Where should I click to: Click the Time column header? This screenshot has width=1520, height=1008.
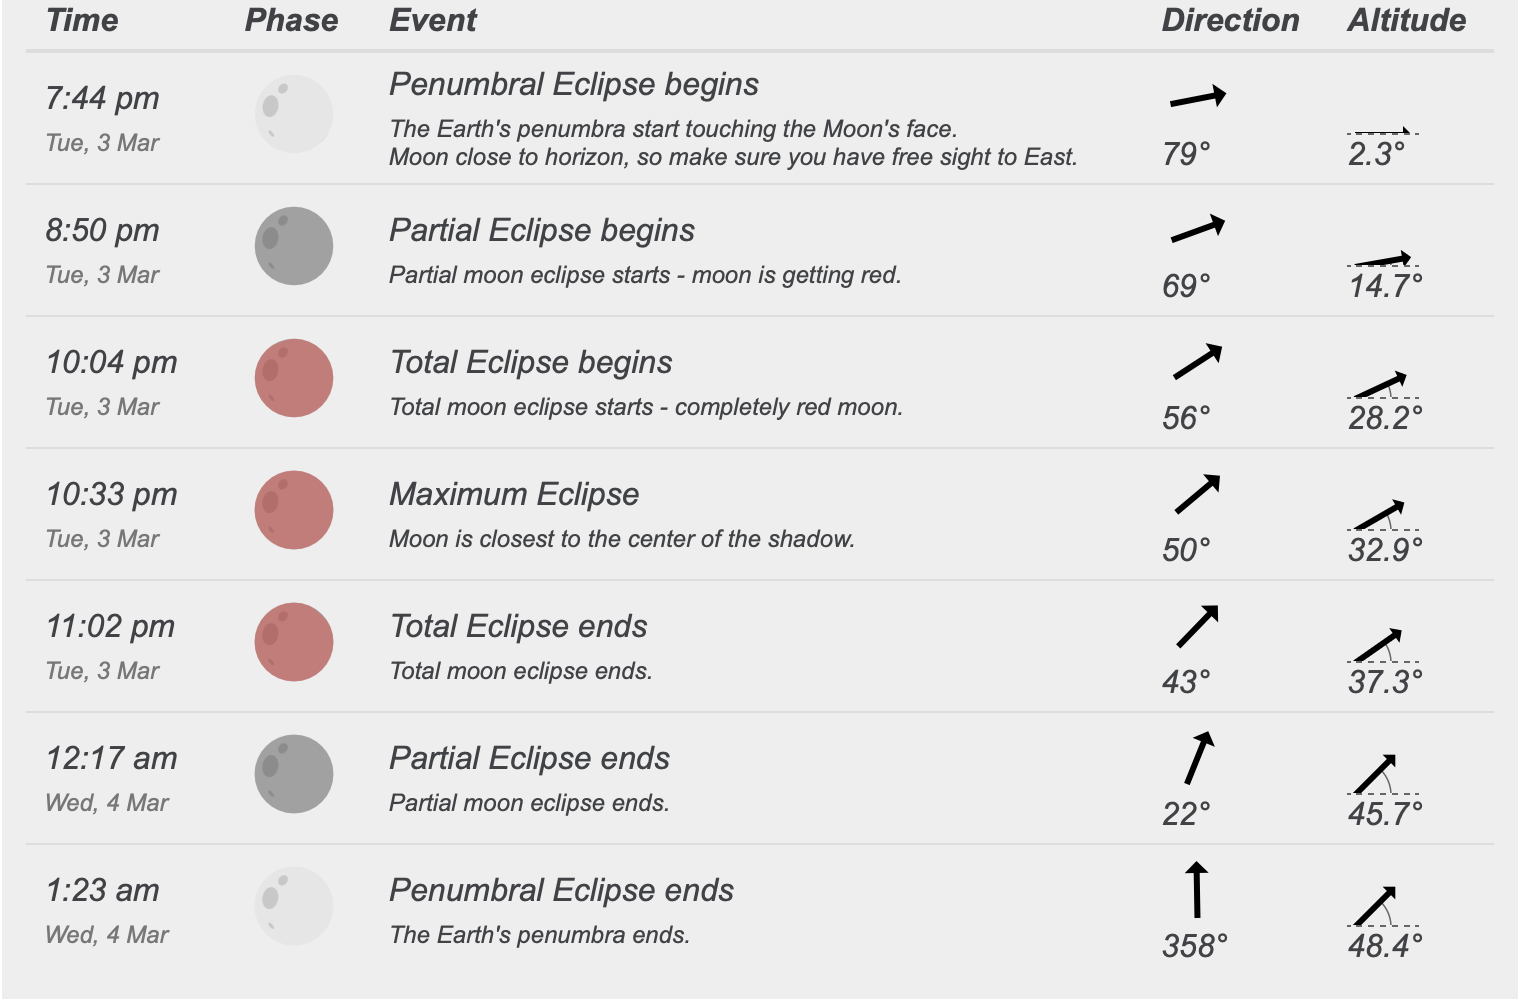pos(82,20)
